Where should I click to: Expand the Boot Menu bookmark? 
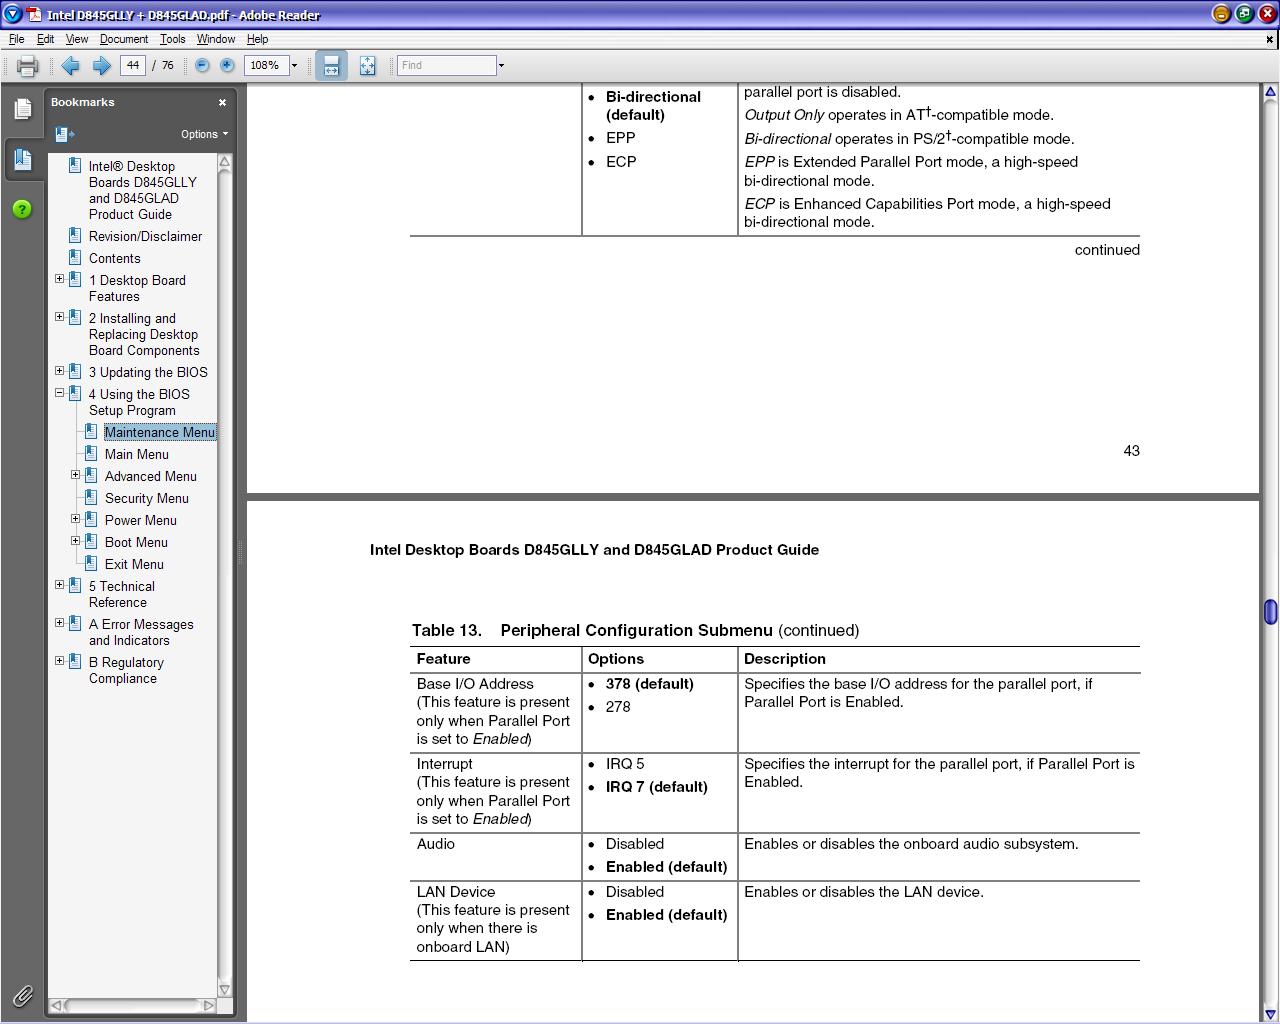pos(75,541)
